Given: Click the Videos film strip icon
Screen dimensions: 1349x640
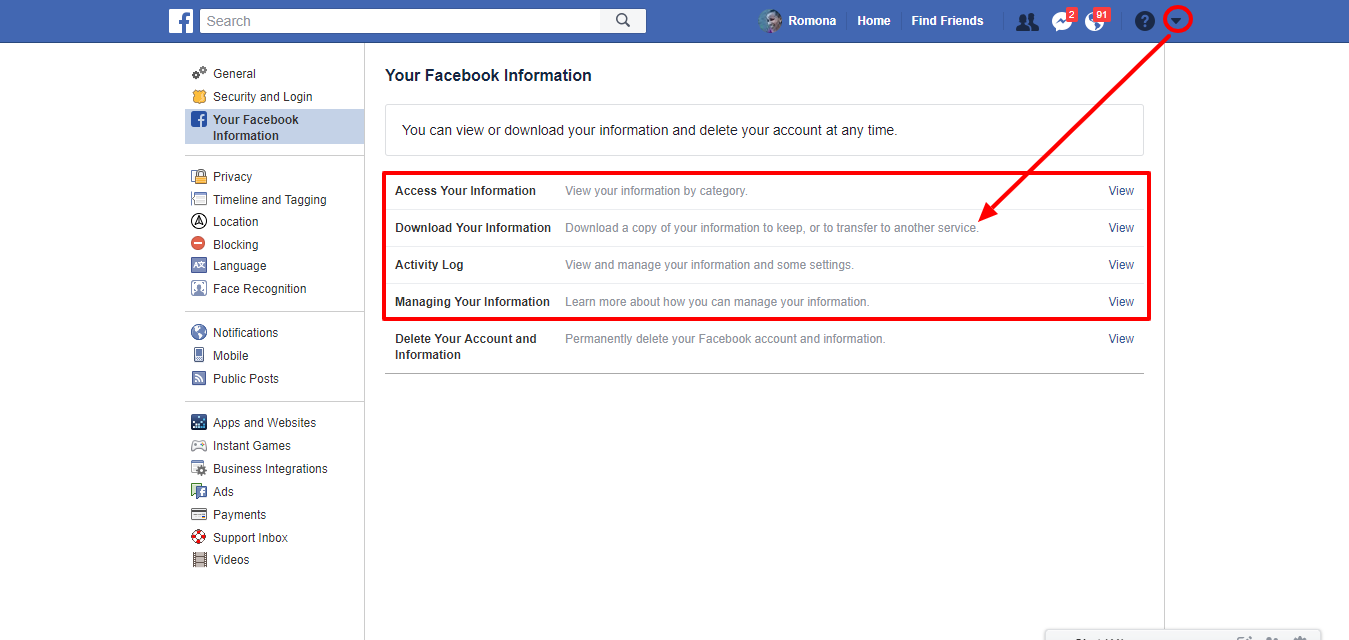Looking at the screenshot, I should (x=199, y=560).
